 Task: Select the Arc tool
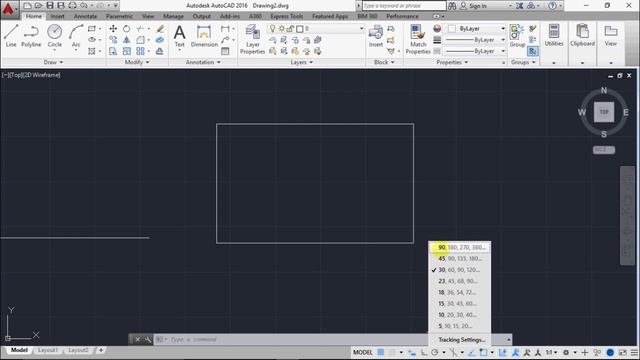[x=76, y=36]
